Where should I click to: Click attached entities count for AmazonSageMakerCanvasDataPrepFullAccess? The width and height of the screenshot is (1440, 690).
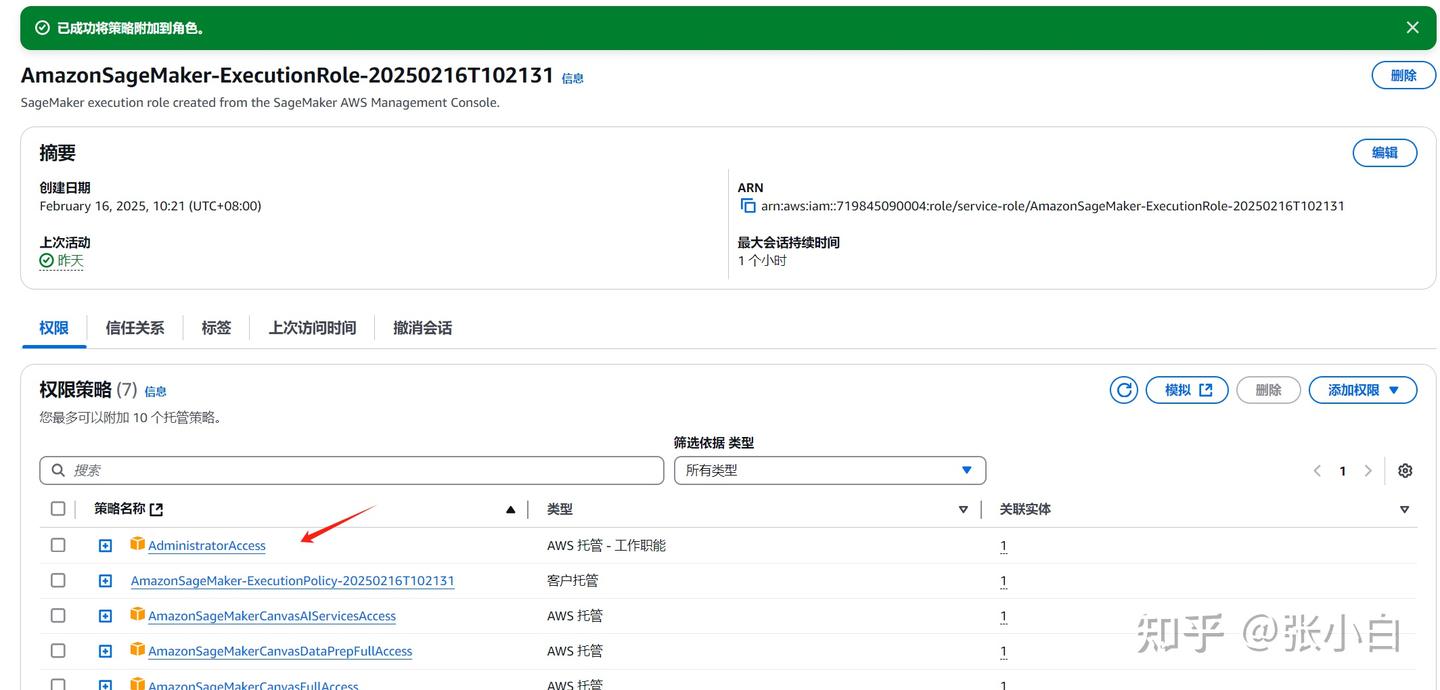click(1003, 651)
